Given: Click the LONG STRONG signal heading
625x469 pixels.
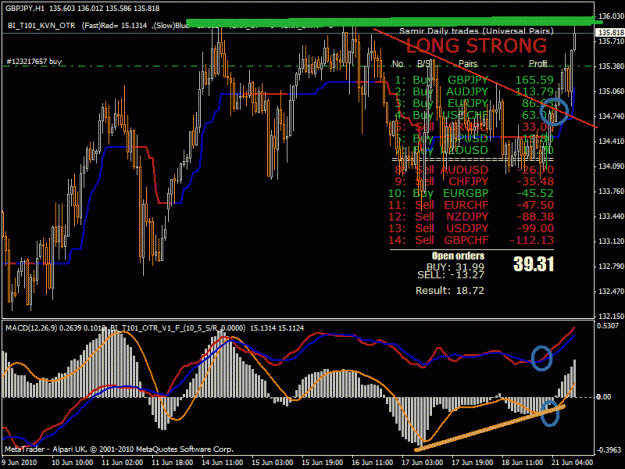Looking at the screenshot, I should tap(476, 46).
